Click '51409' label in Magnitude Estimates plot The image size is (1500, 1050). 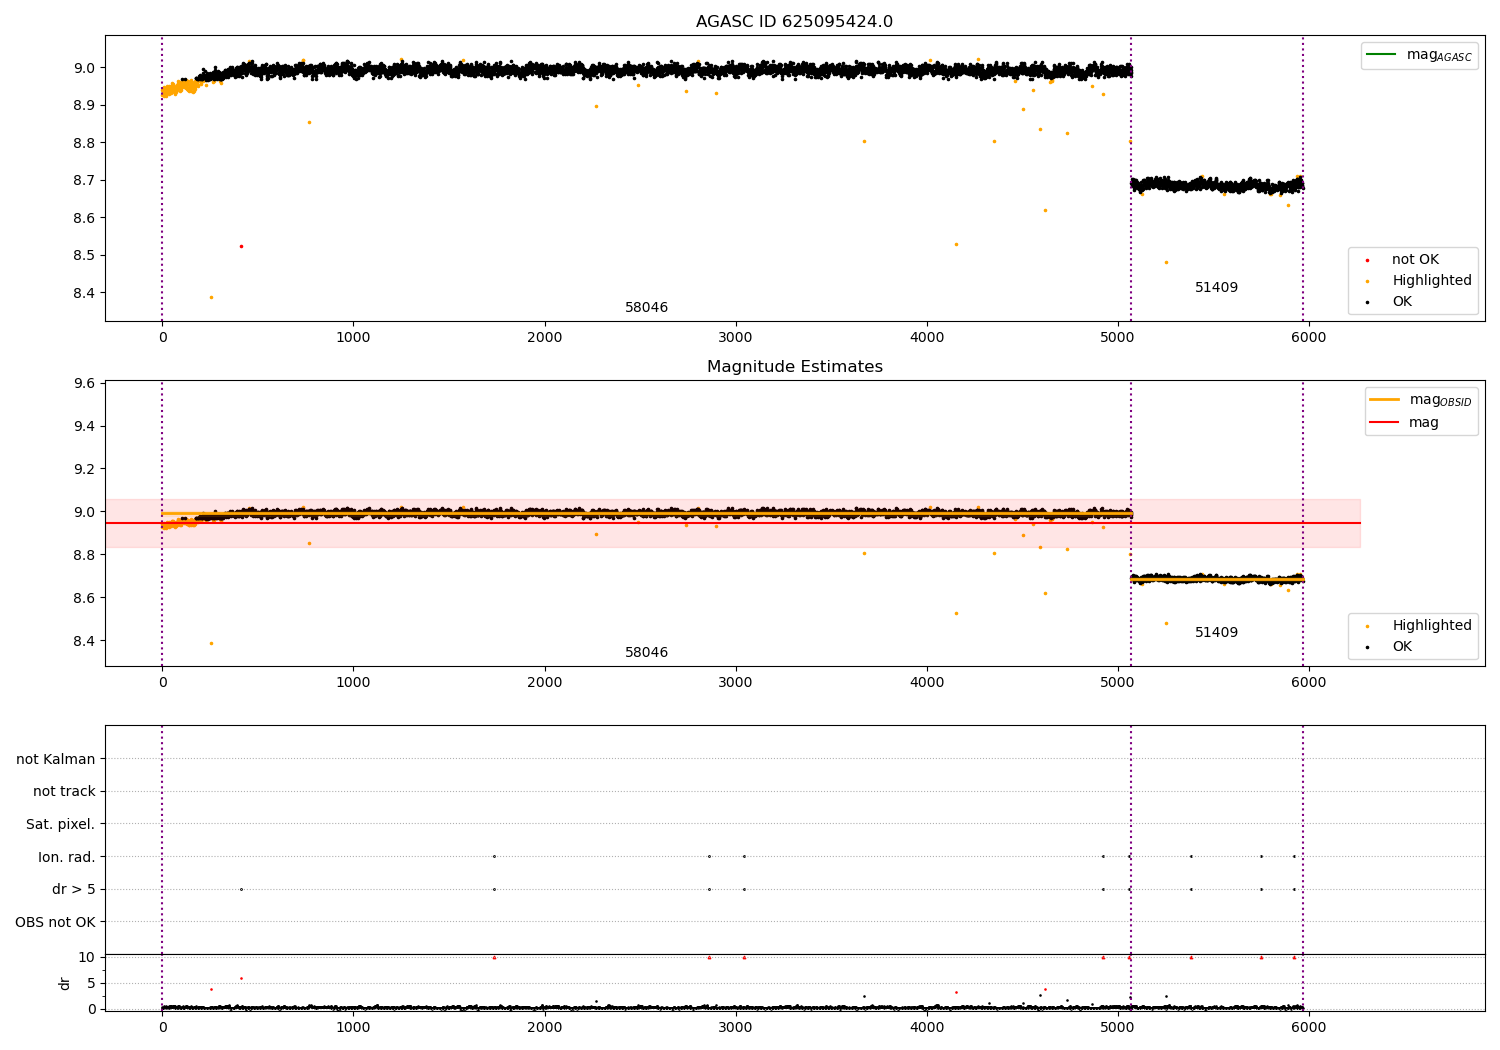click(1216, 633)
